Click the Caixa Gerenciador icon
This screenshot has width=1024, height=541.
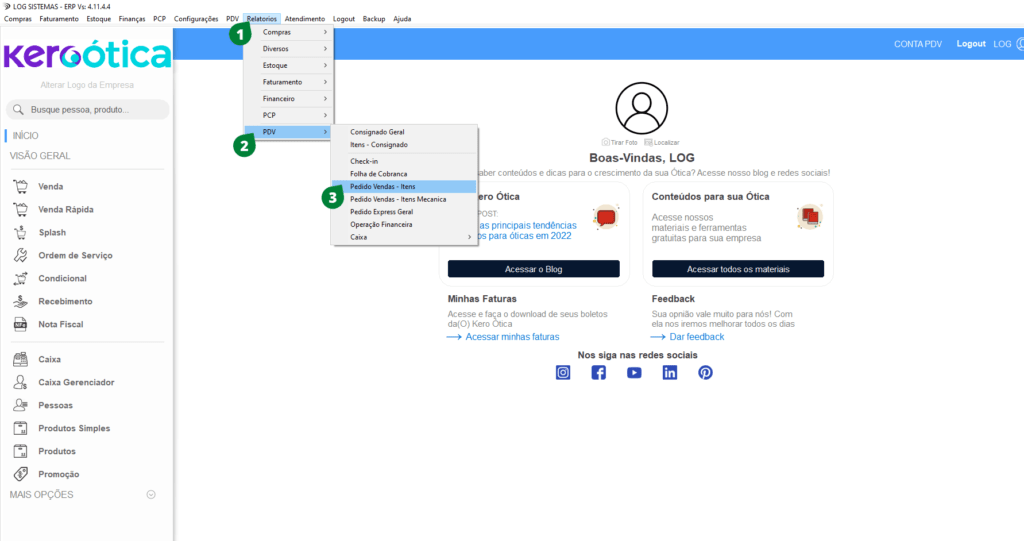click(x=21, y=382)
